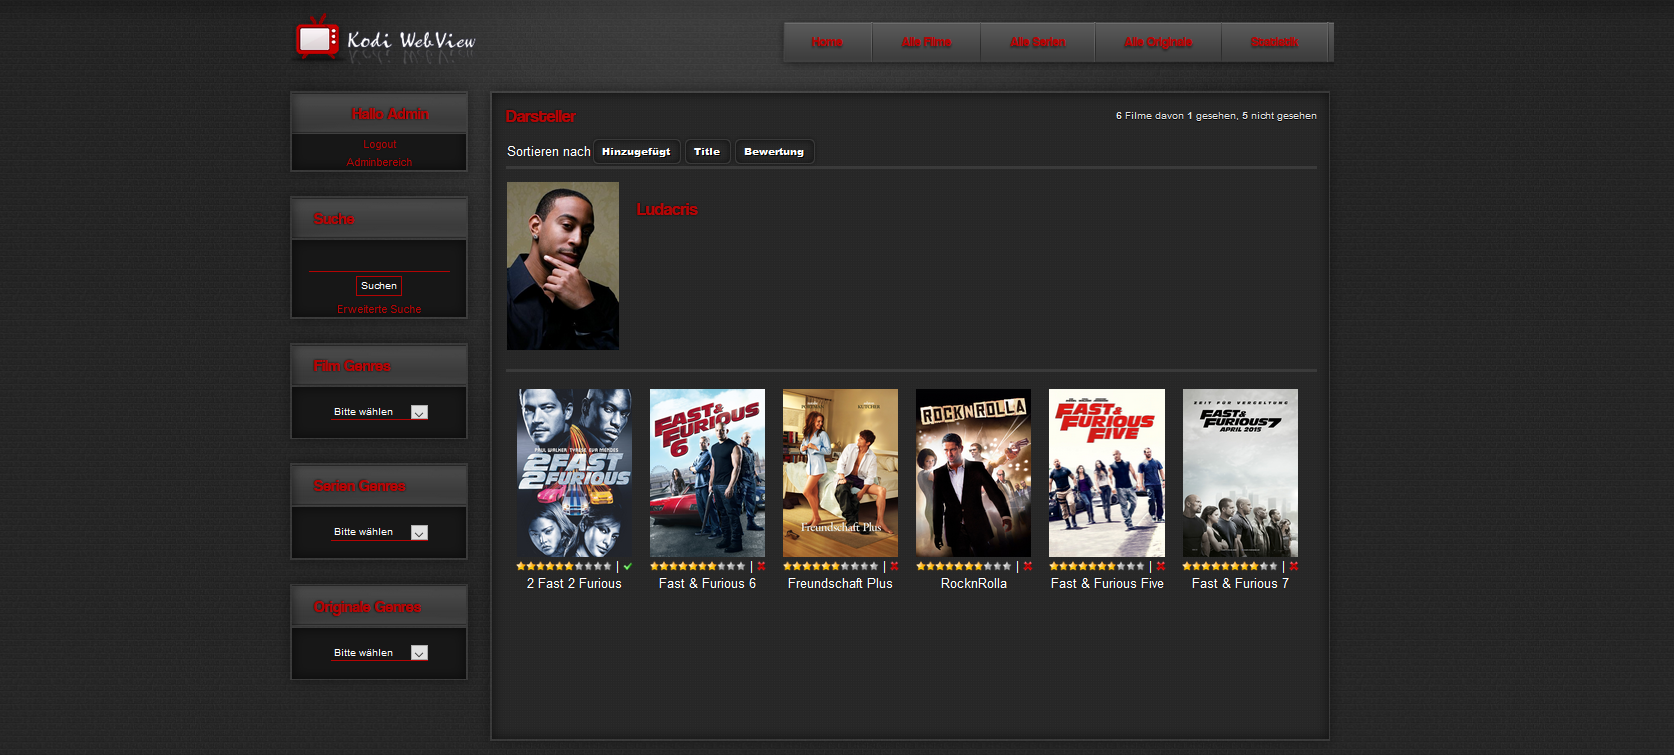Open Statistik in the top menu
The width and height of the screenshot is (1674, 755).
click(x=1274, y=42)
